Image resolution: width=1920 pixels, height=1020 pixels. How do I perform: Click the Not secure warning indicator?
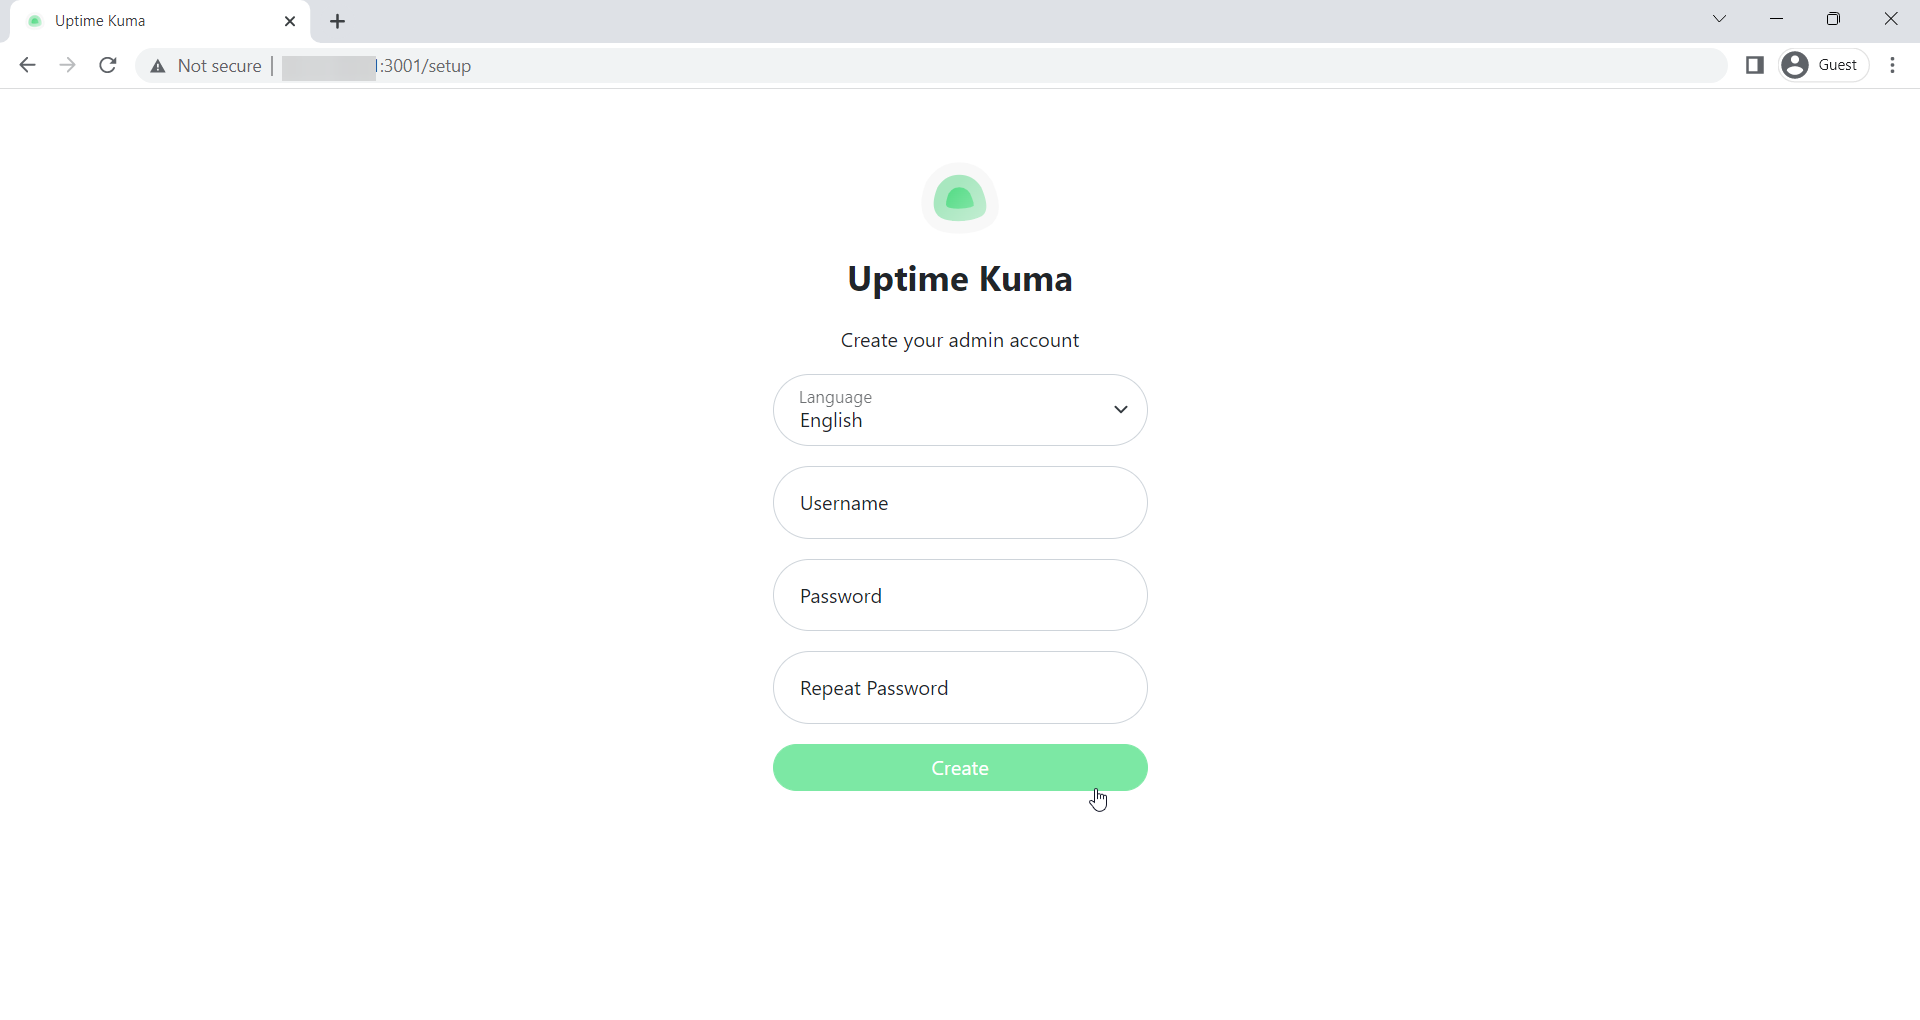[x=205, y=66]
